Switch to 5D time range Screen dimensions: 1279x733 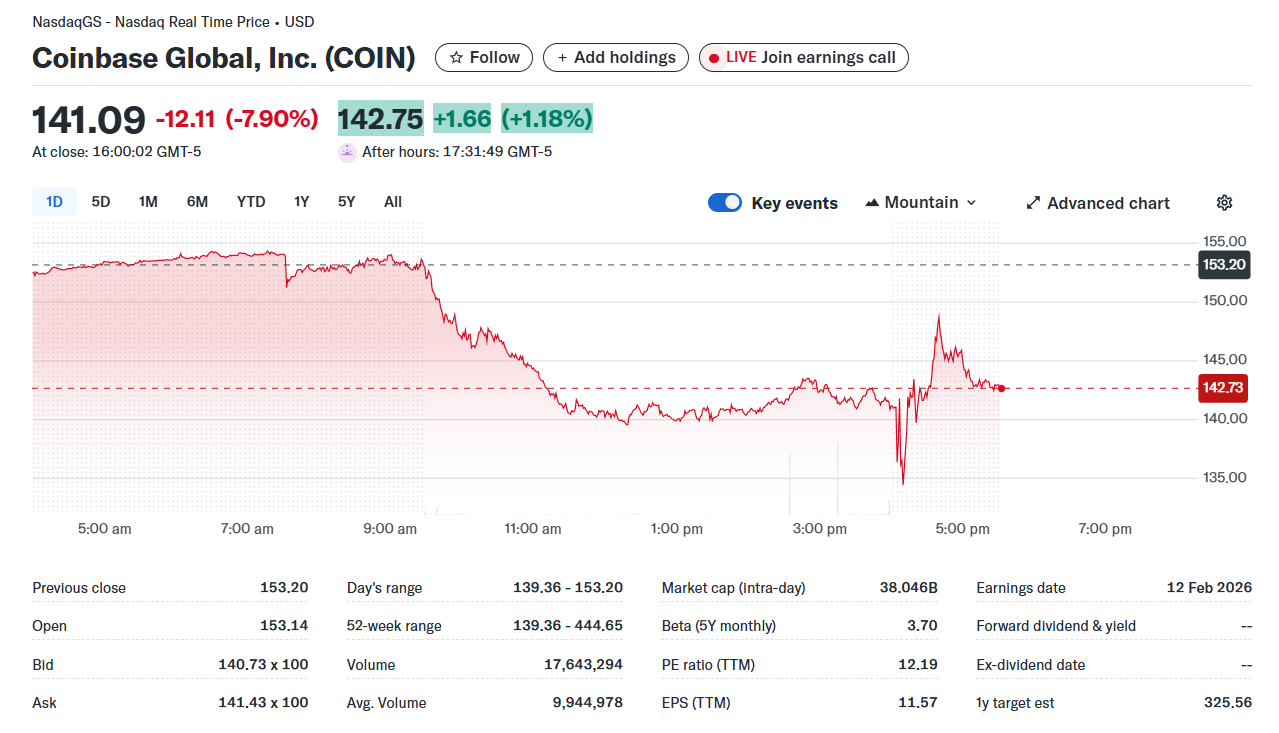click(x=101, y=202)
